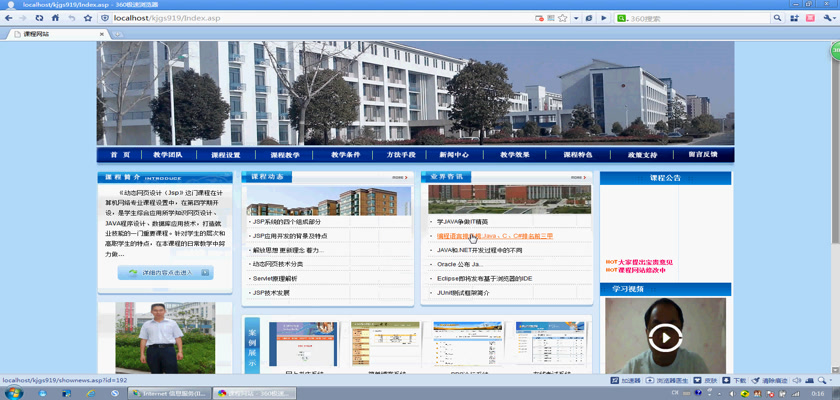Switch to the 课程网站 browser tab

coord(50,34)
